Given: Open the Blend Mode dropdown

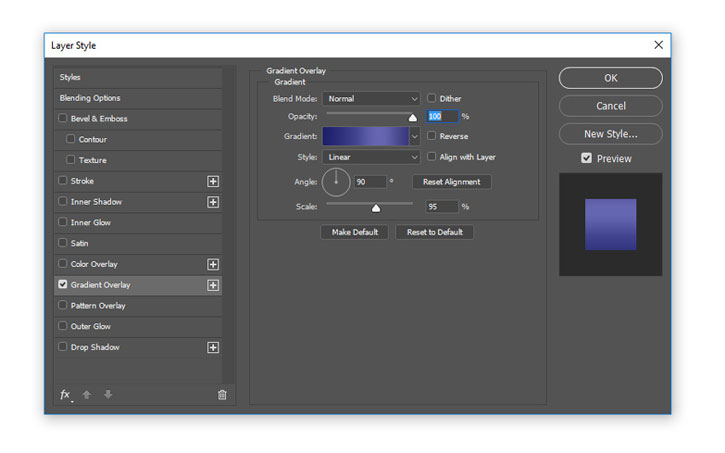Looking at the screenshot, I should click(371, 98).
